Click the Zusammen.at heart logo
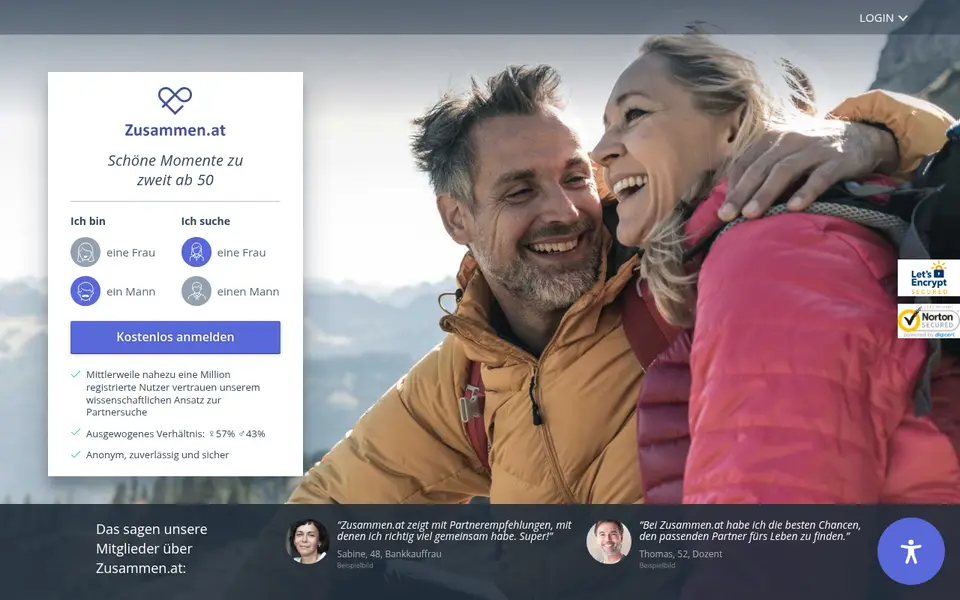Image resolution: width=960 pixels, height=600 pixels. (175, 100)
